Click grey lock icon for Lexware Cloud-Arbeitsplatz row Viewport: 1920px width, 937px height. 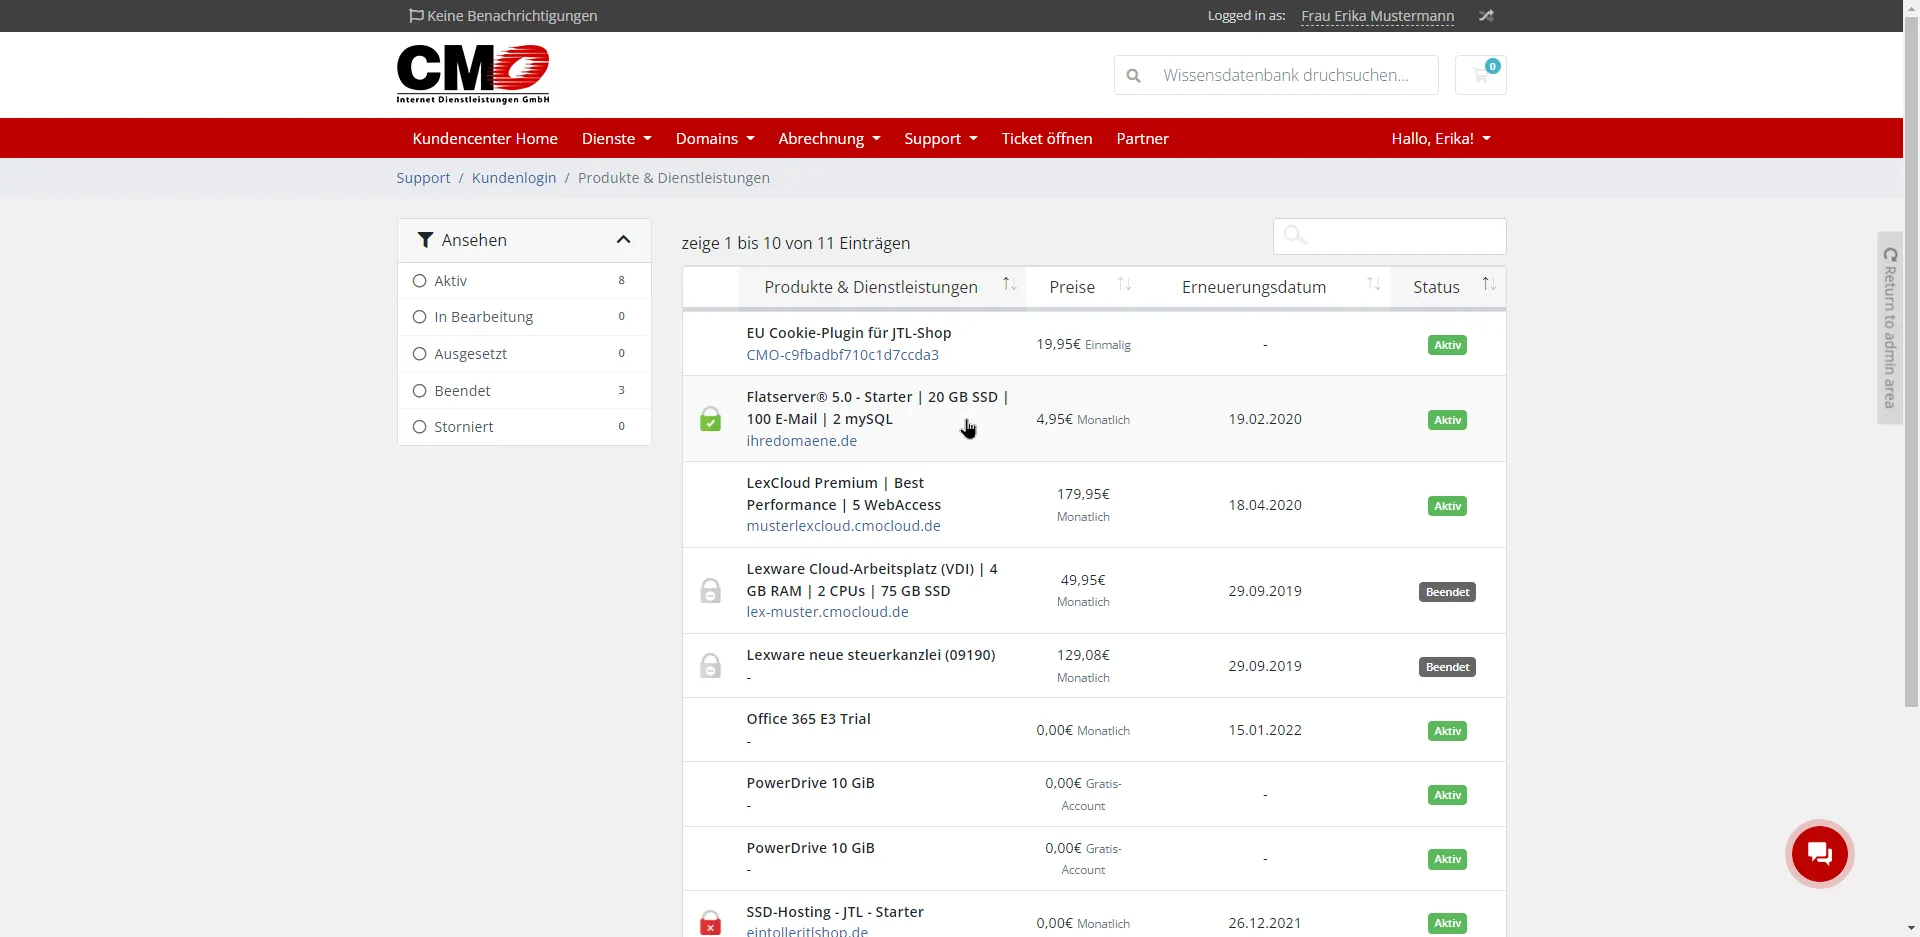click(x=710, y=591)
